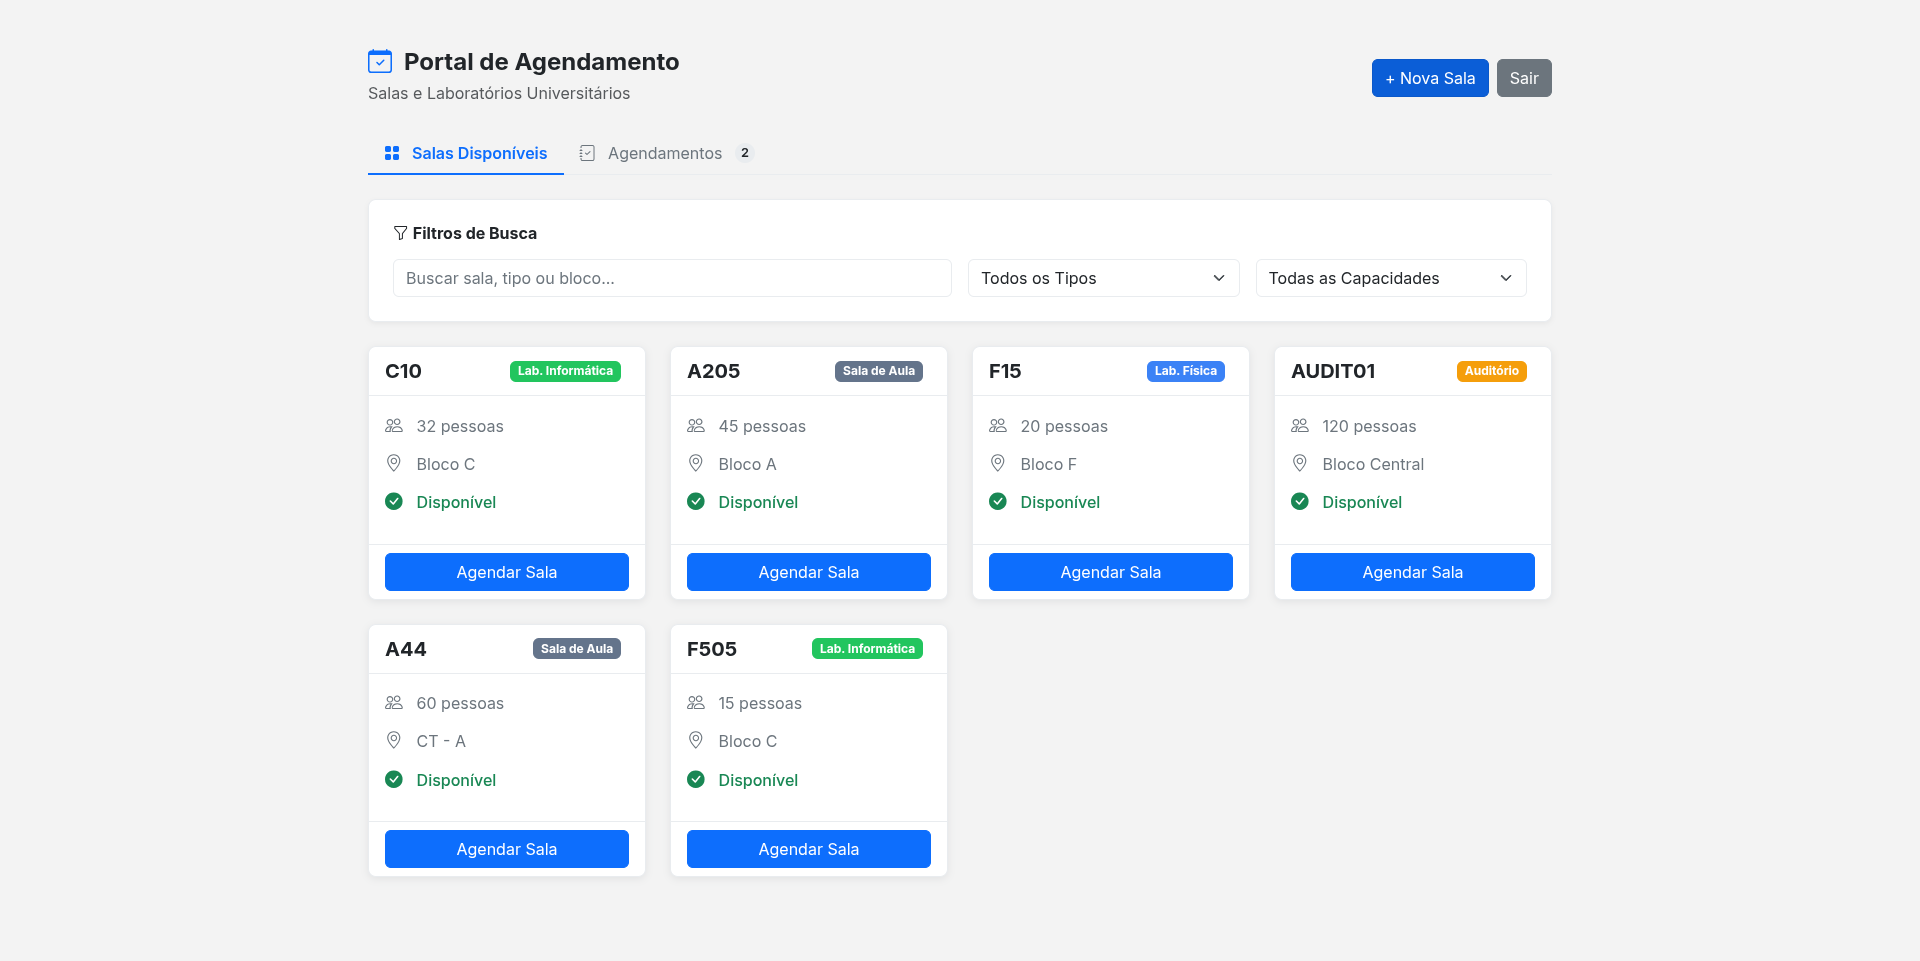Click the location pin icon on A44 card
Image resolution: width=1920 pixels, height=961 pixels.
tap(394, 740)
